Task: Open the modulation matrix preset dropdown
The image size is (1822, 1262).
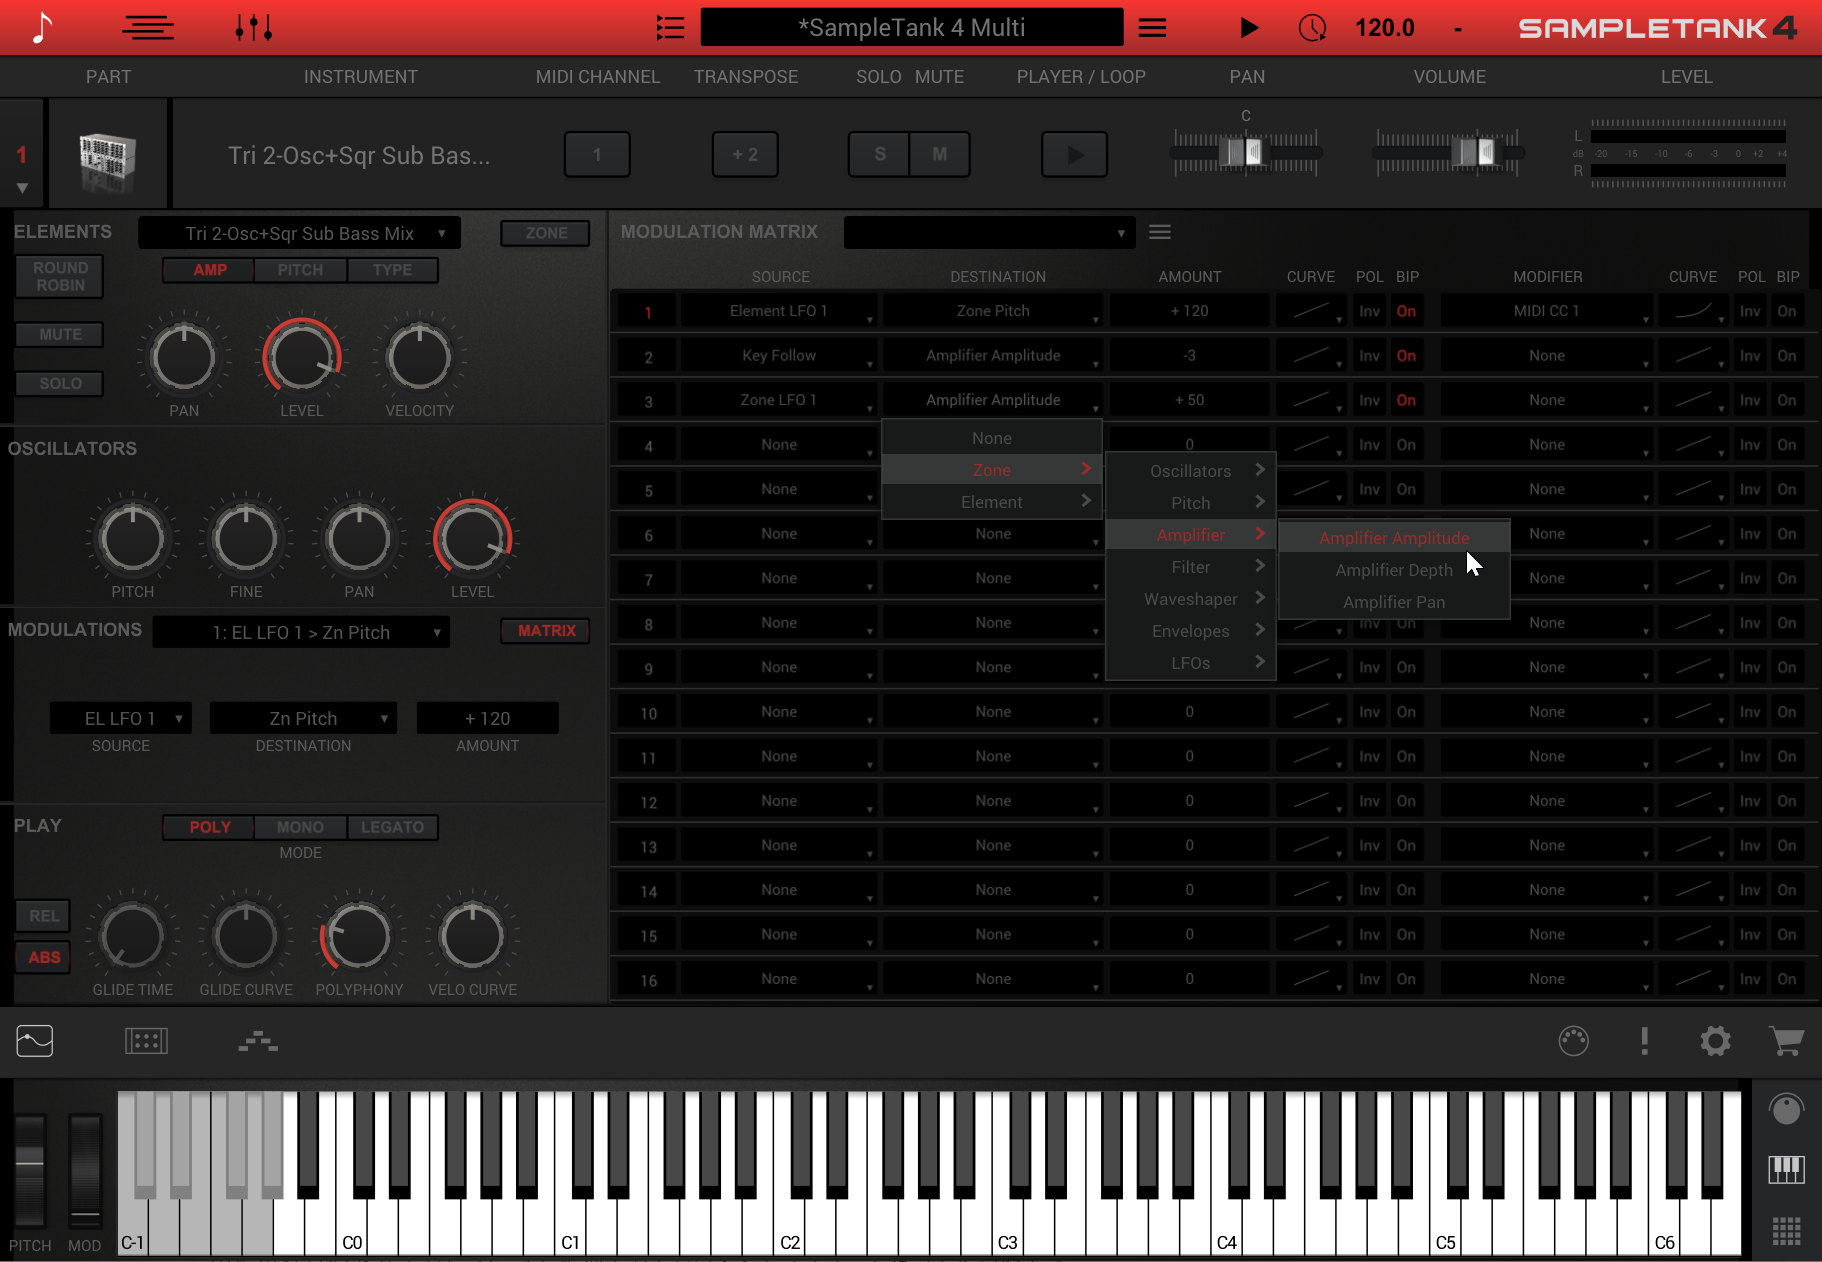Action: click(x=990, y=233)
